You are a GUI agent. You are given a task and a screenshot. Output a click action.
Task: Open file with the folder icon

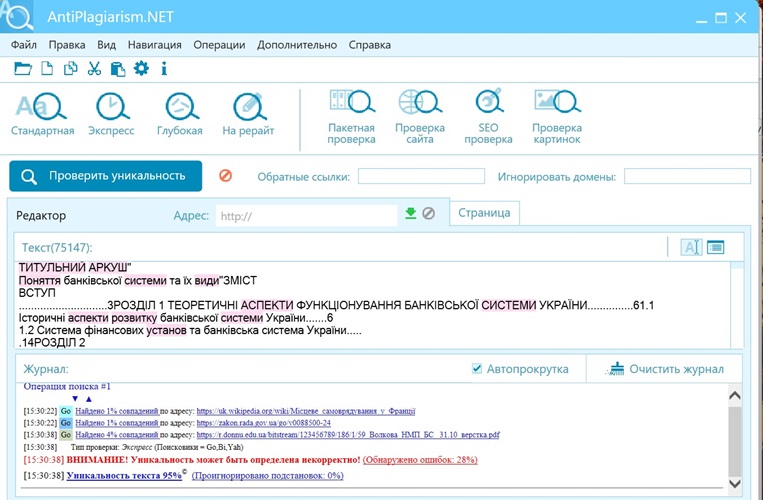pos(22,69)
